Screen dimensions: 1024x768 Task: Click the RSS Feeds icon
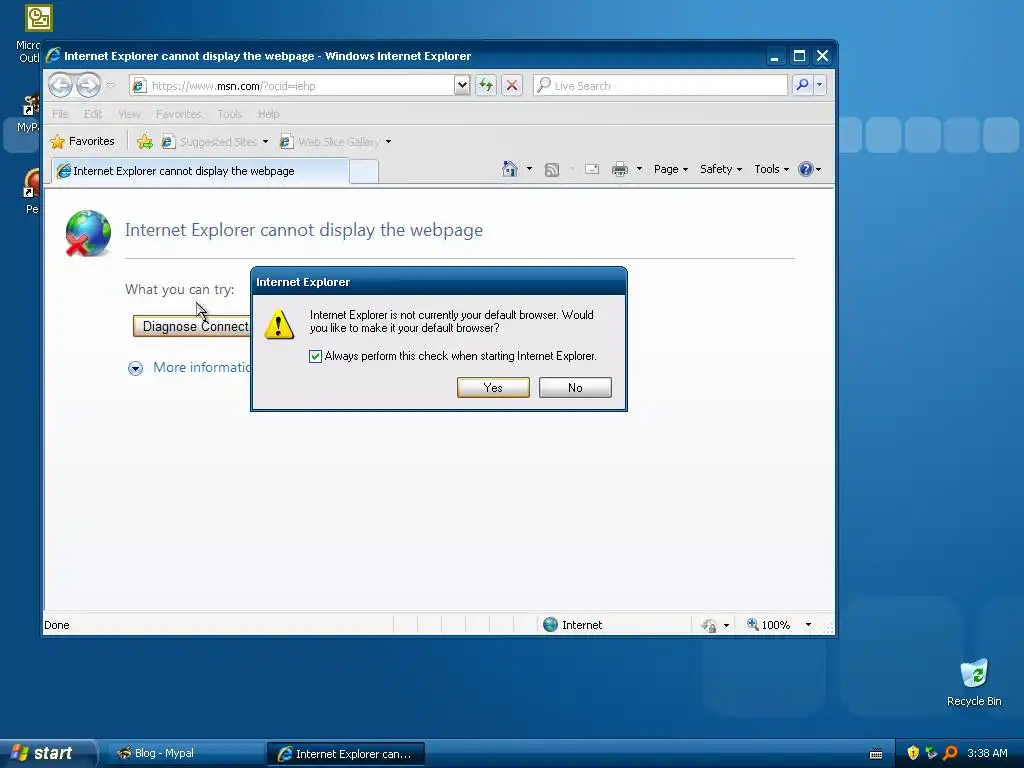pyautogui.click(x=552, y=170)
